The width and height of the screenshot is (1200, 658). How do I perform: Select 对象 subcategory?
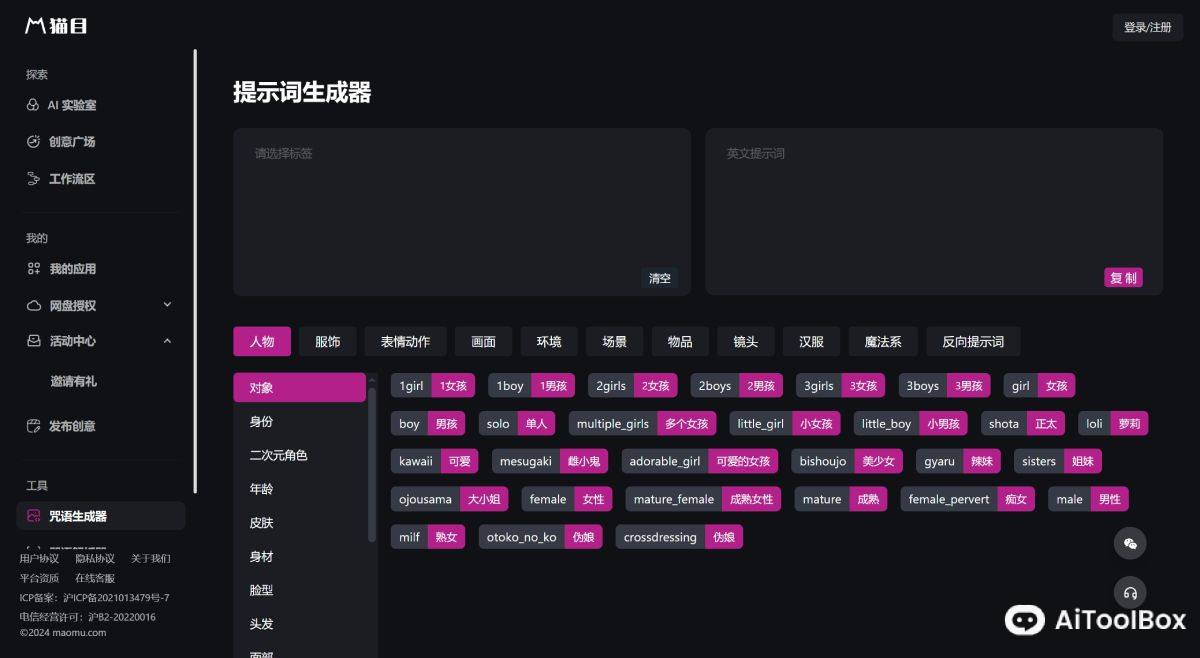pyautogui.click(x=299, y=387)
